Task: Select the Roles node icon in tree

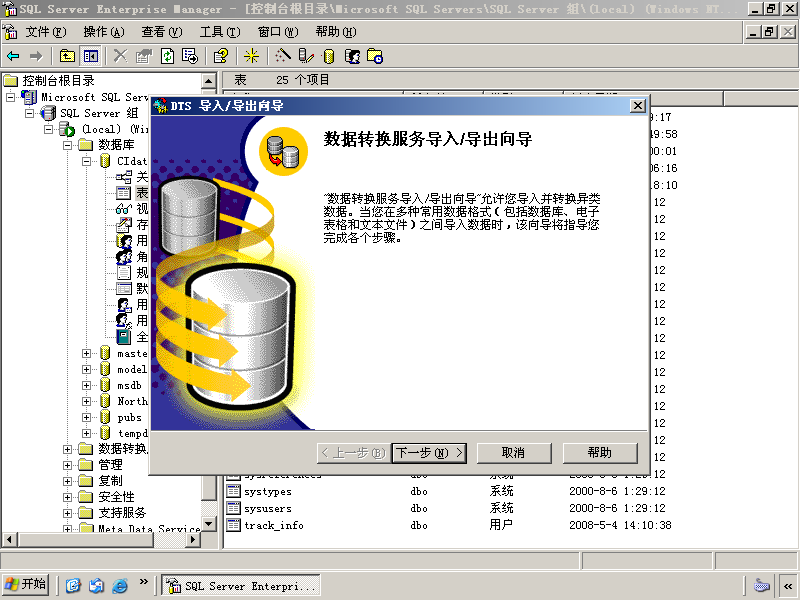Action: pyautogui.click(x=124, y=257)
